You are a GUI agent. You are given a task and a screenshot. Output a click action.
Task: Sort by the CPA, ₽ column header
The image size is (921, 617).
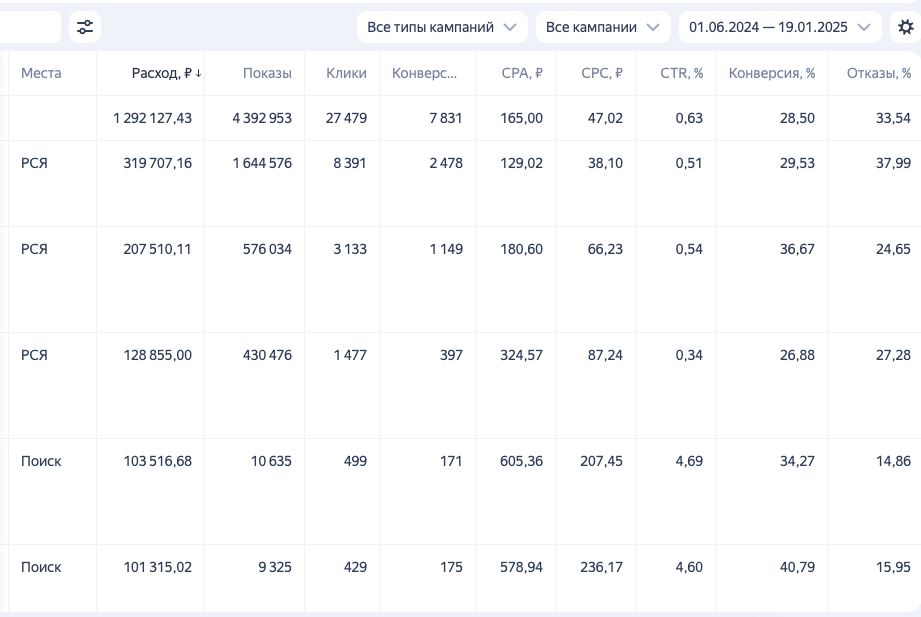click(522, 73)
